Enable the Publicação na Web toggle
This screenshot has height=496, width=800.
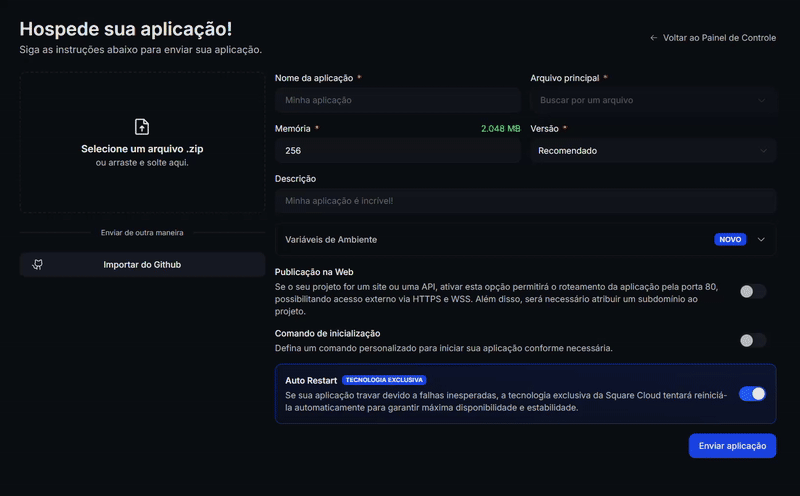[x=753, y=291]
